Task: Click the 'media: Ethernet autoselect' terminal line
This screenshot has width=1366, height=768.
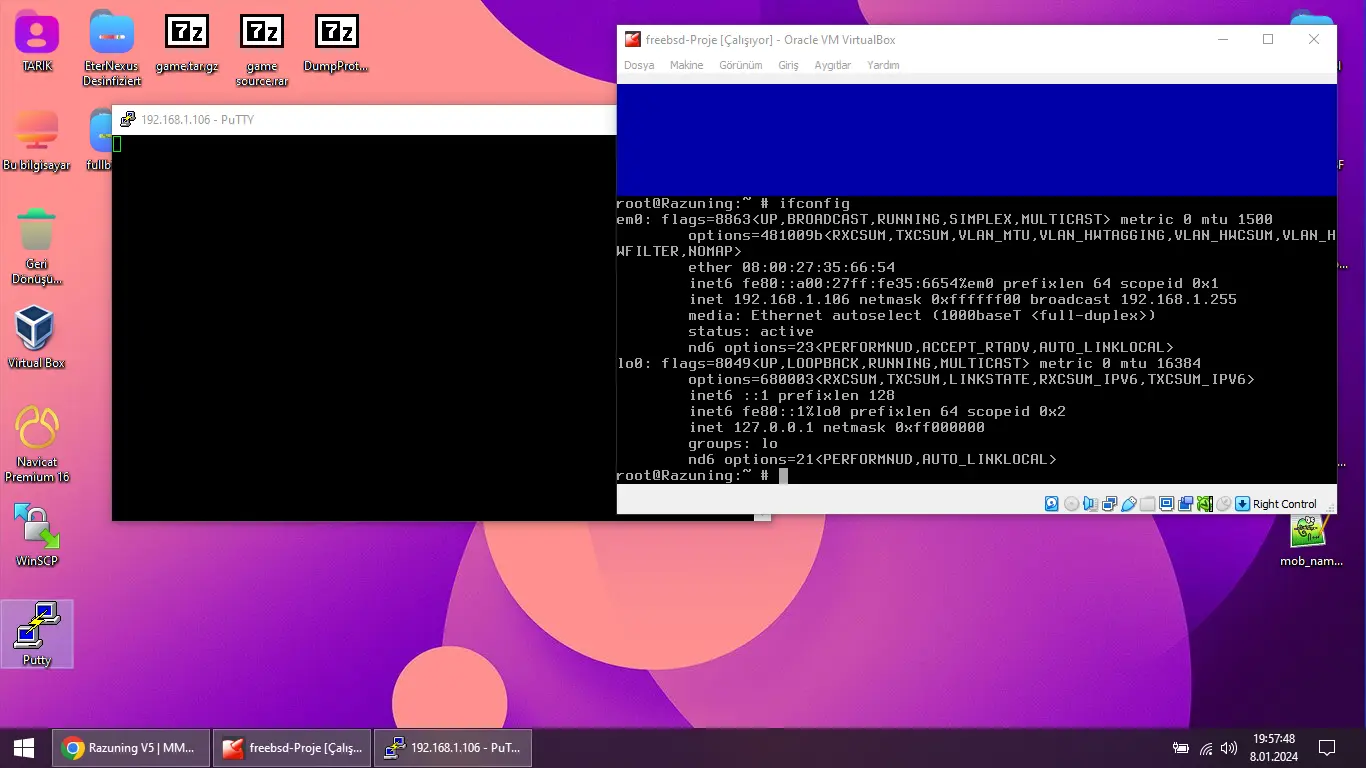Action: coord(922,316)
